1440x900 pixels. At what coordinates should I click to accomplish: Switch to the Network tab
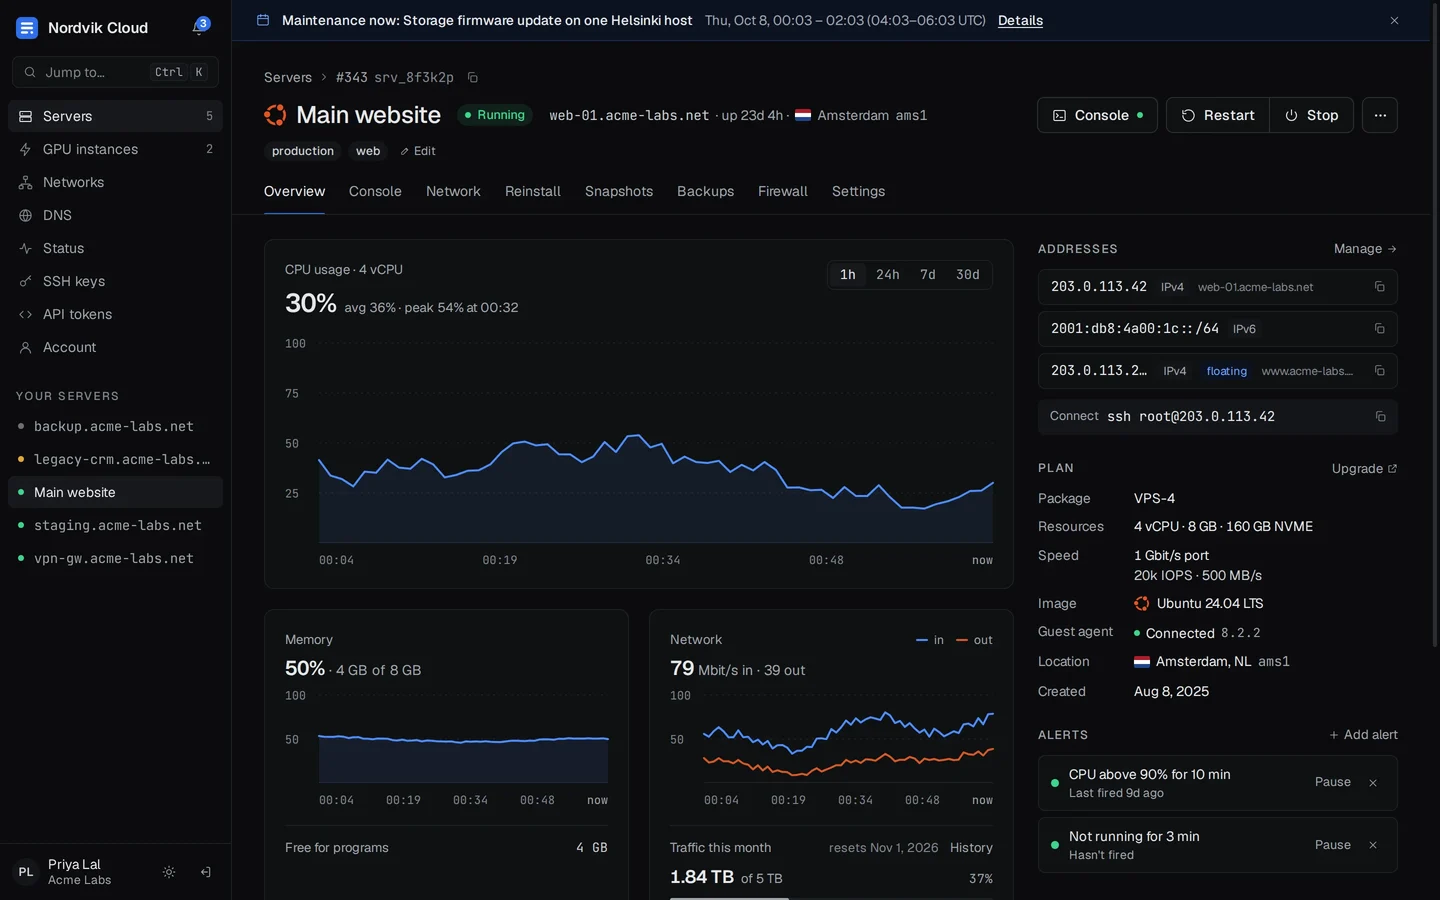pyautogui.click(x=453, y=191)
